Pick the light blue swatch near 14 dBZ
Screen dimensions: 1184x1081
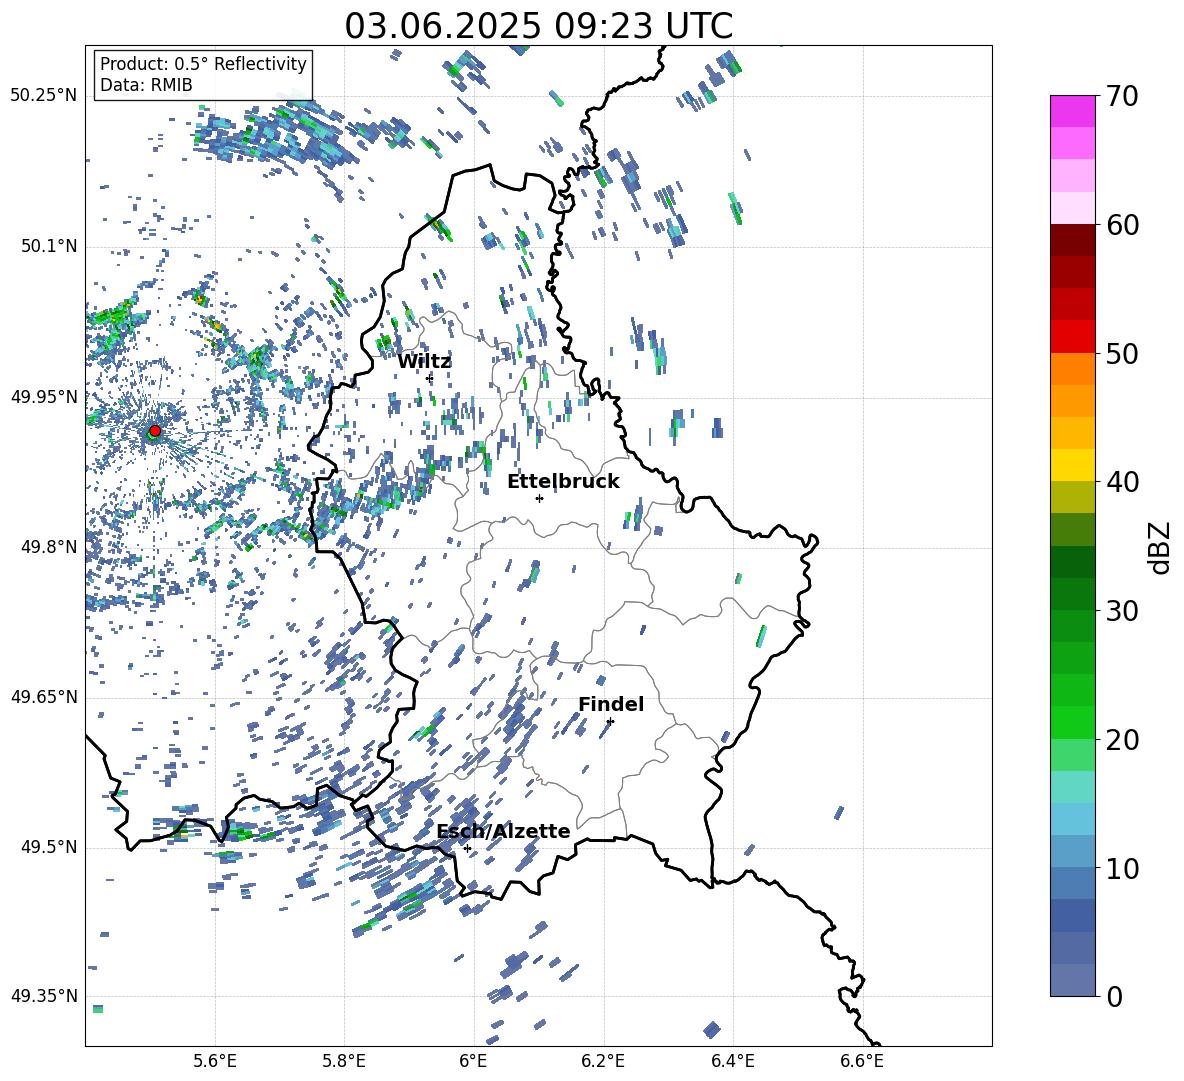coord(1073,819)
